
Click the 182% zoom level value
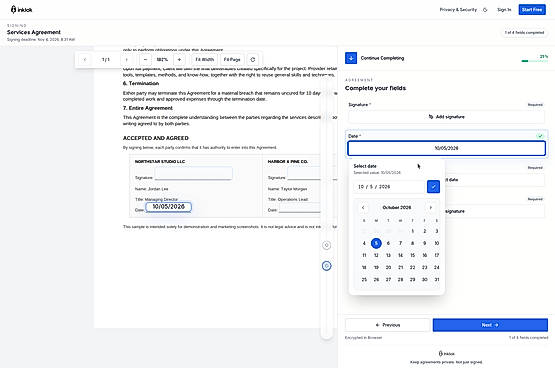pyautogui.click(x=162, y=59)
